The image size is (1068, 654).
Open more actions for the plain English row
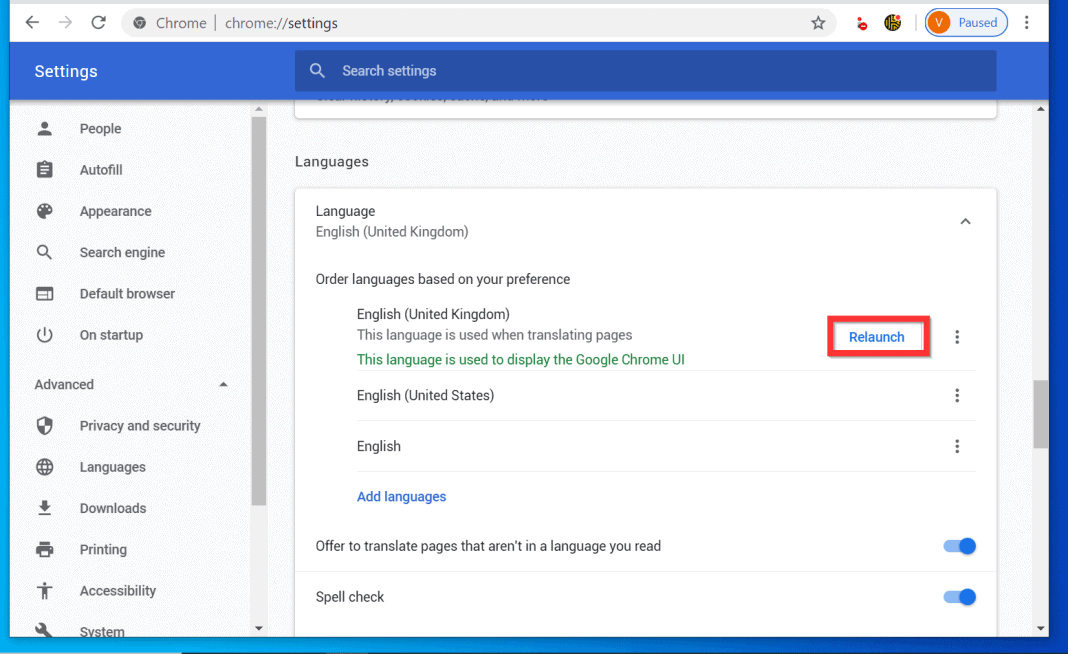click(957, 446)
